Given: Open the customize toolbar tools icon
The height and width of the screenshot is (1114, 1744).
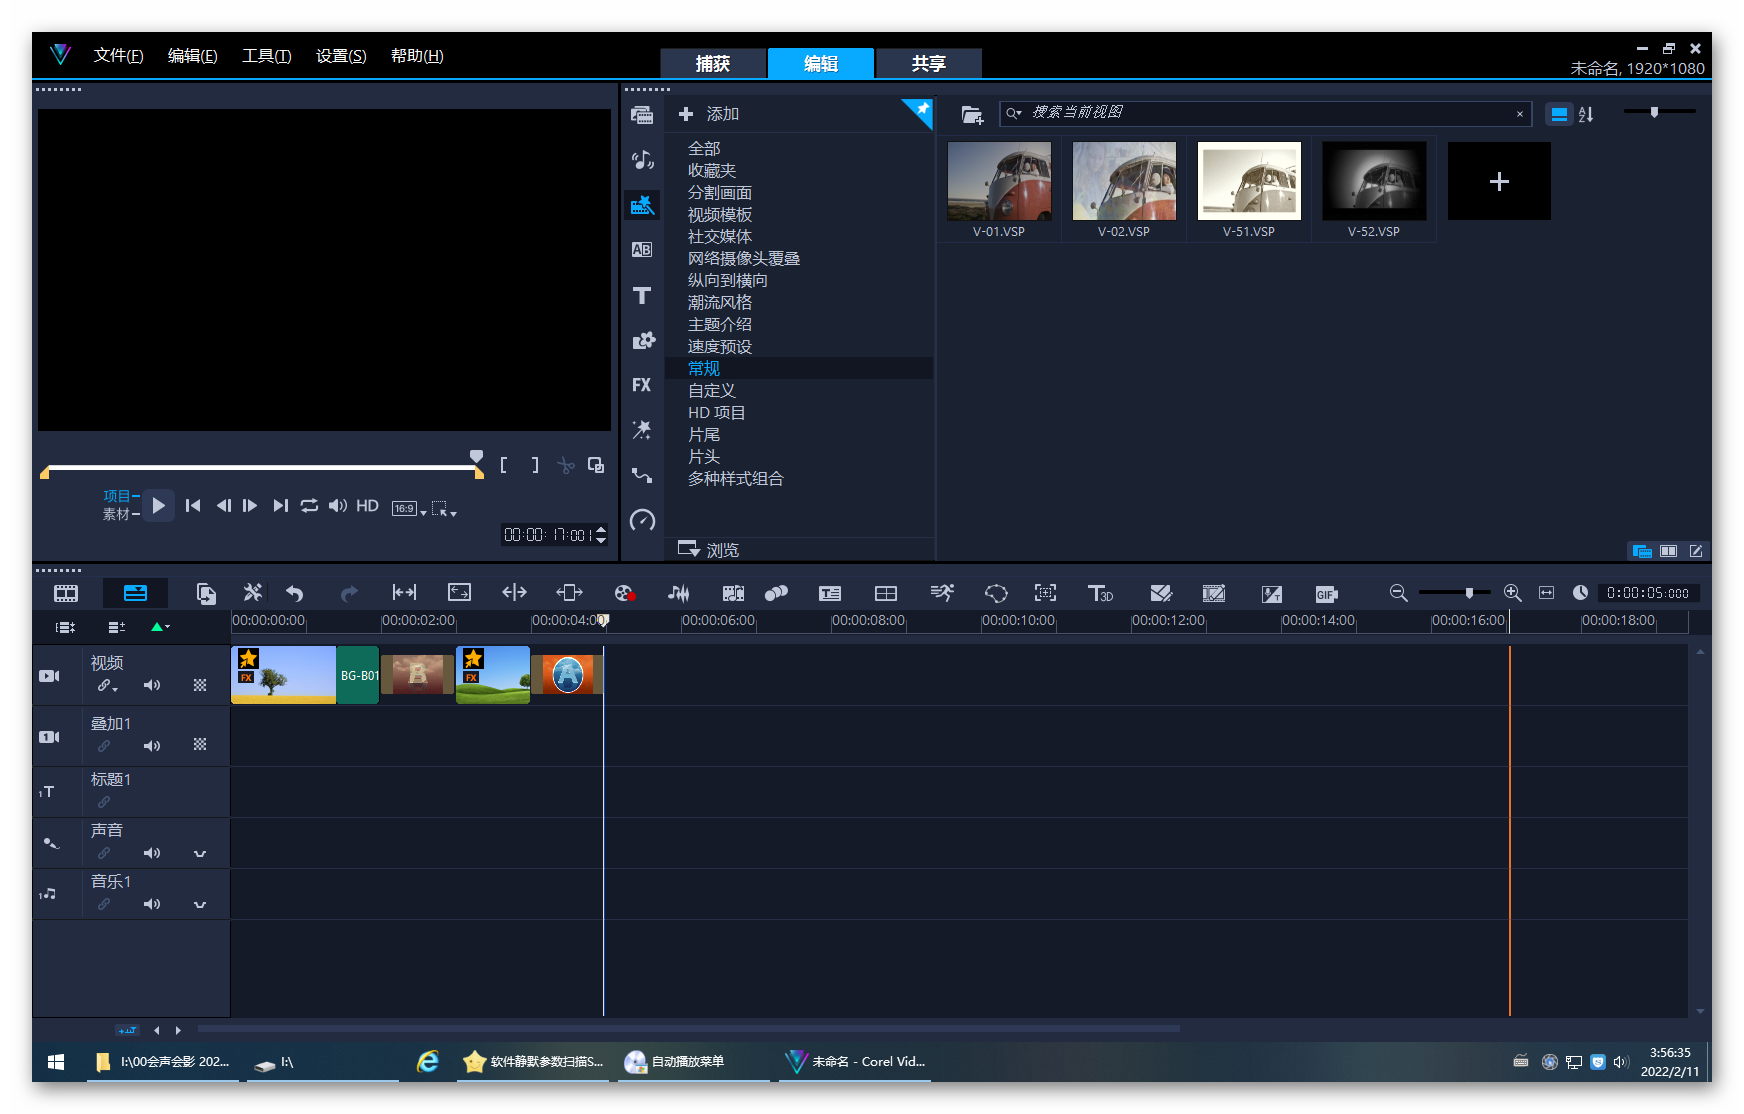Looking at the screenshot, I should click(x=253, y=593).
